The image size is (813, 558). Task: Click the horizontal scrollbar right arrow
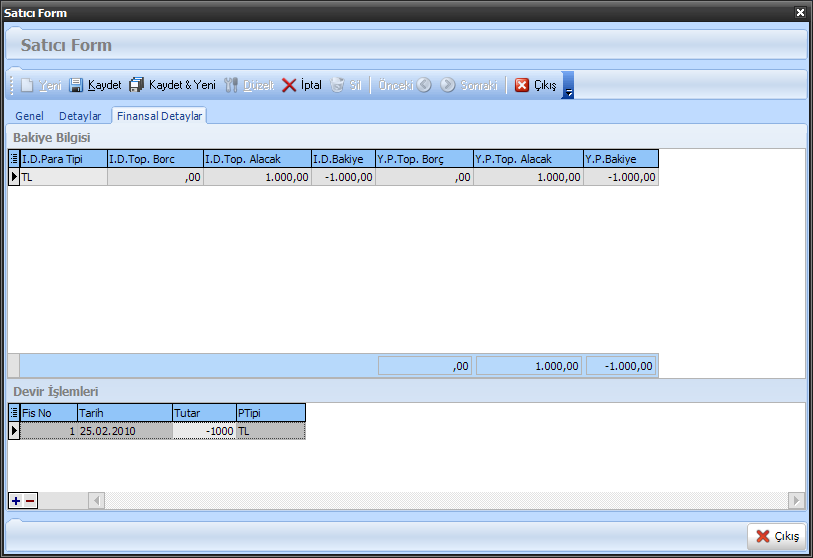(796, 500)
